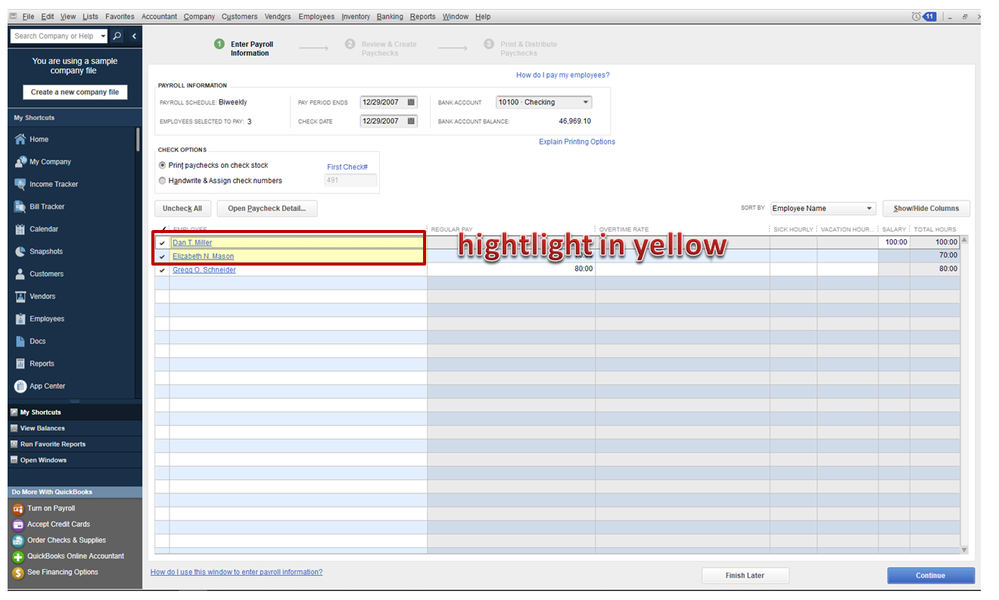Select Print paychecks on check stock

(x=162, y=165)
